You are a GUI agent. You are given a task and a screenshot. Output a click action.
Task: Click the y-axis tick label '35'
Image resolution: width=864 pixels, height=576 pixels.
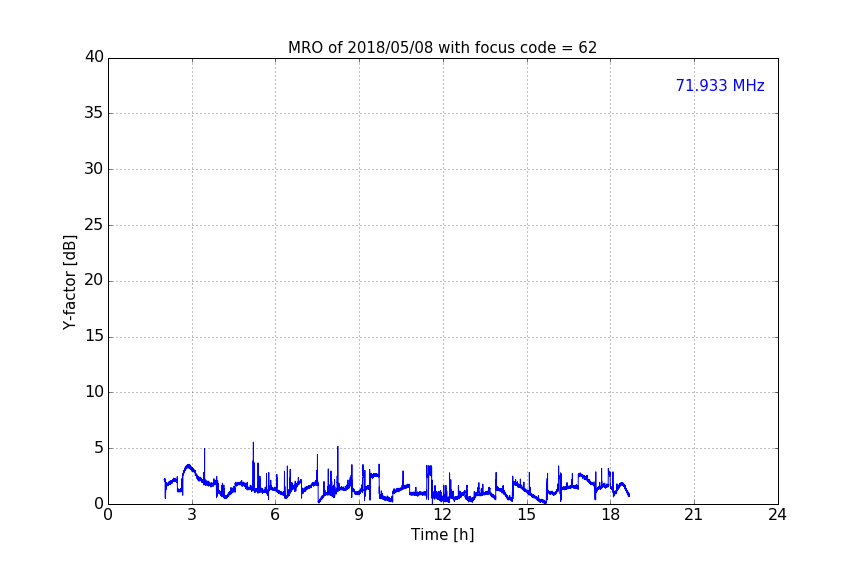tap(94, 113)
